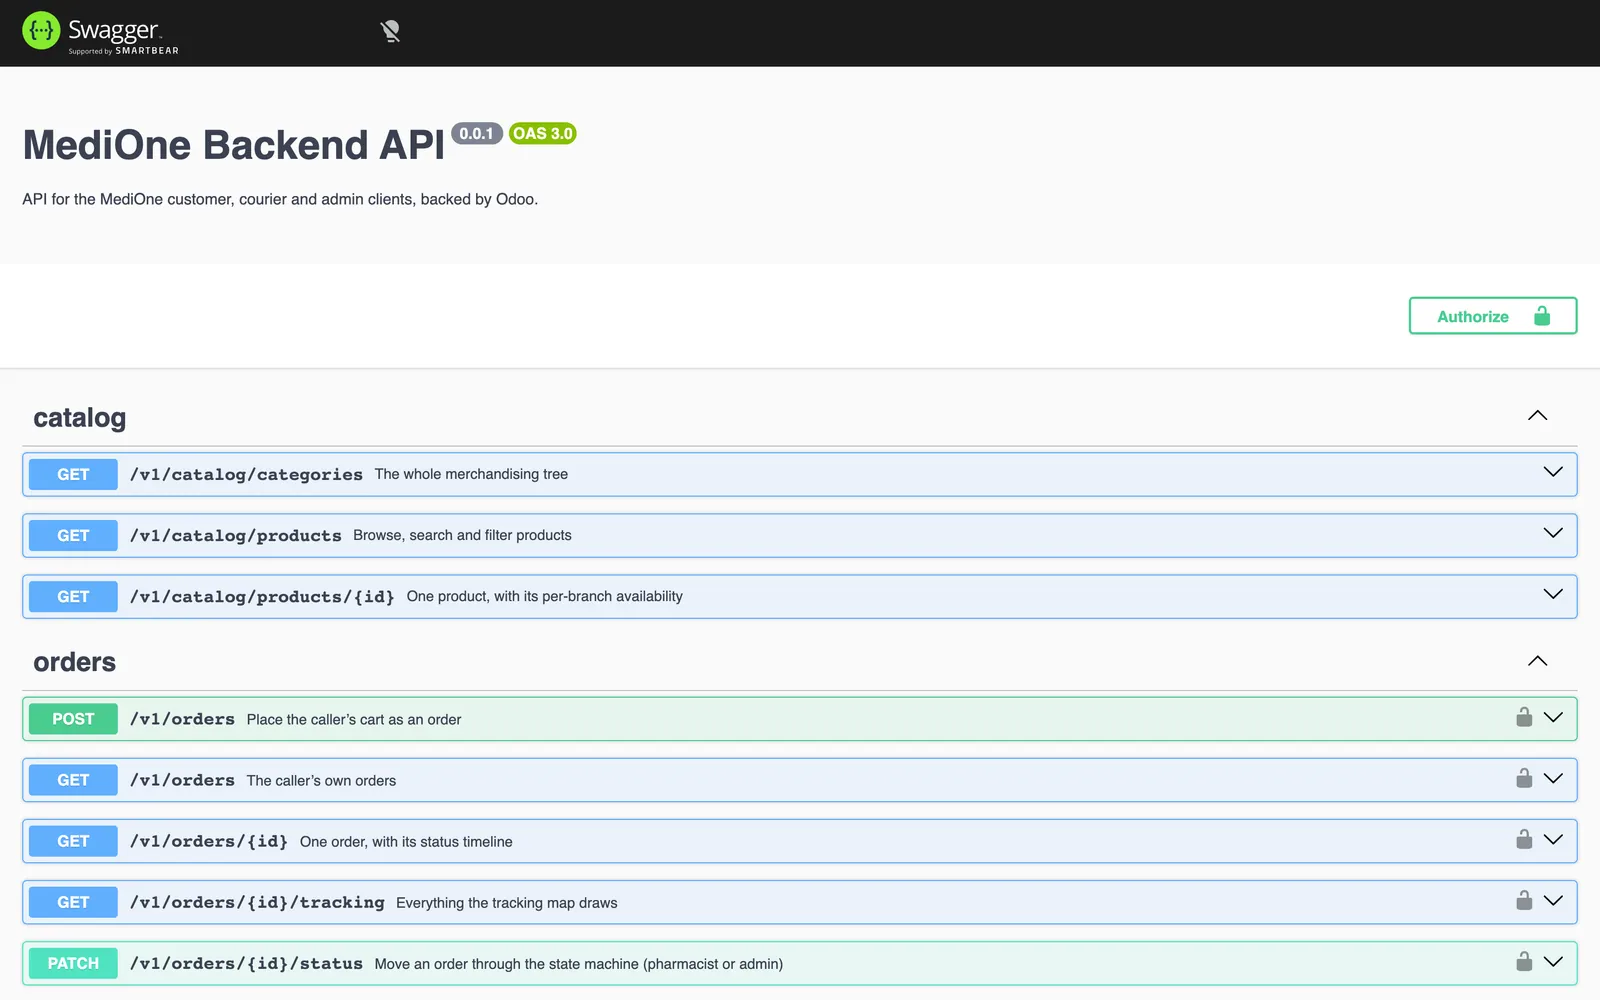This screenshot has height=1000, width=1600.
Task: Click the OAS 3.0 badge
Action: [543, 133]
